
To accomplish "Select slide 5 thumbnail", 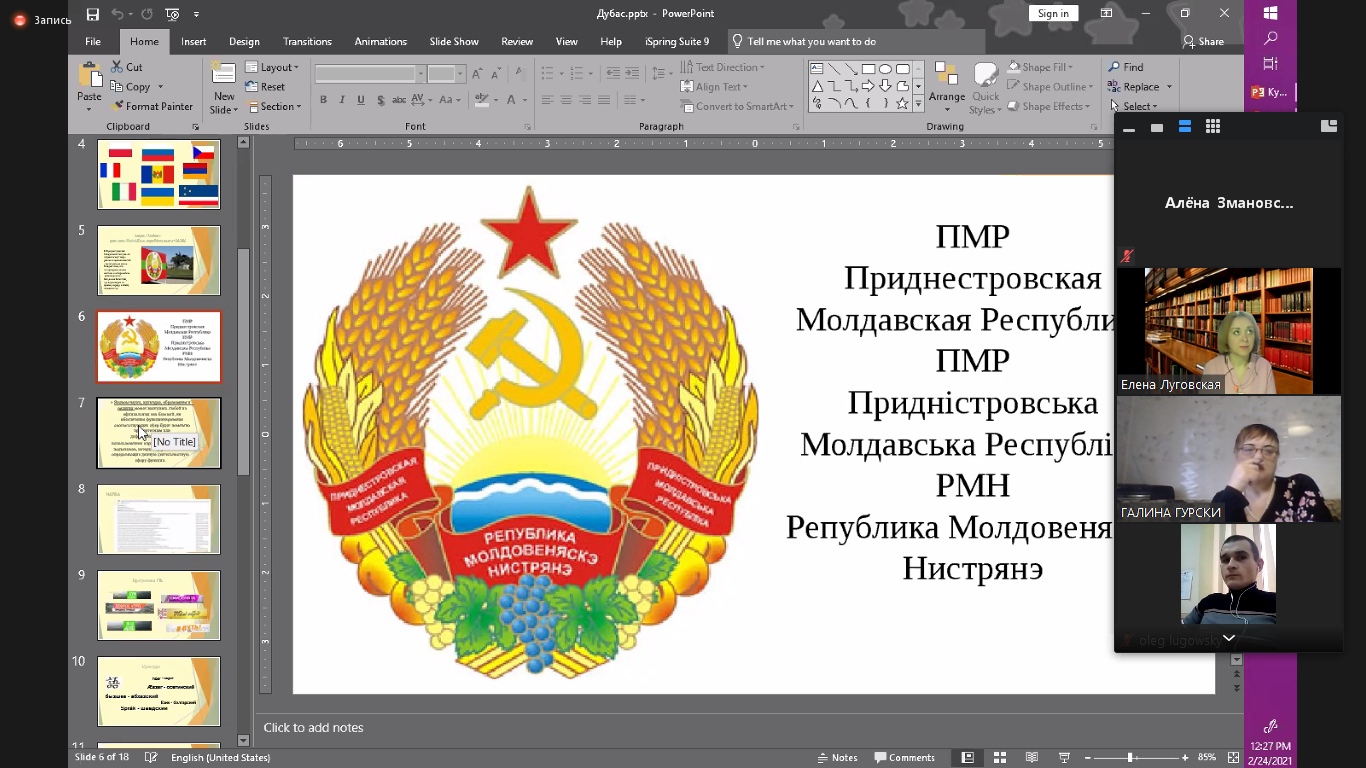I will point(159,260).
